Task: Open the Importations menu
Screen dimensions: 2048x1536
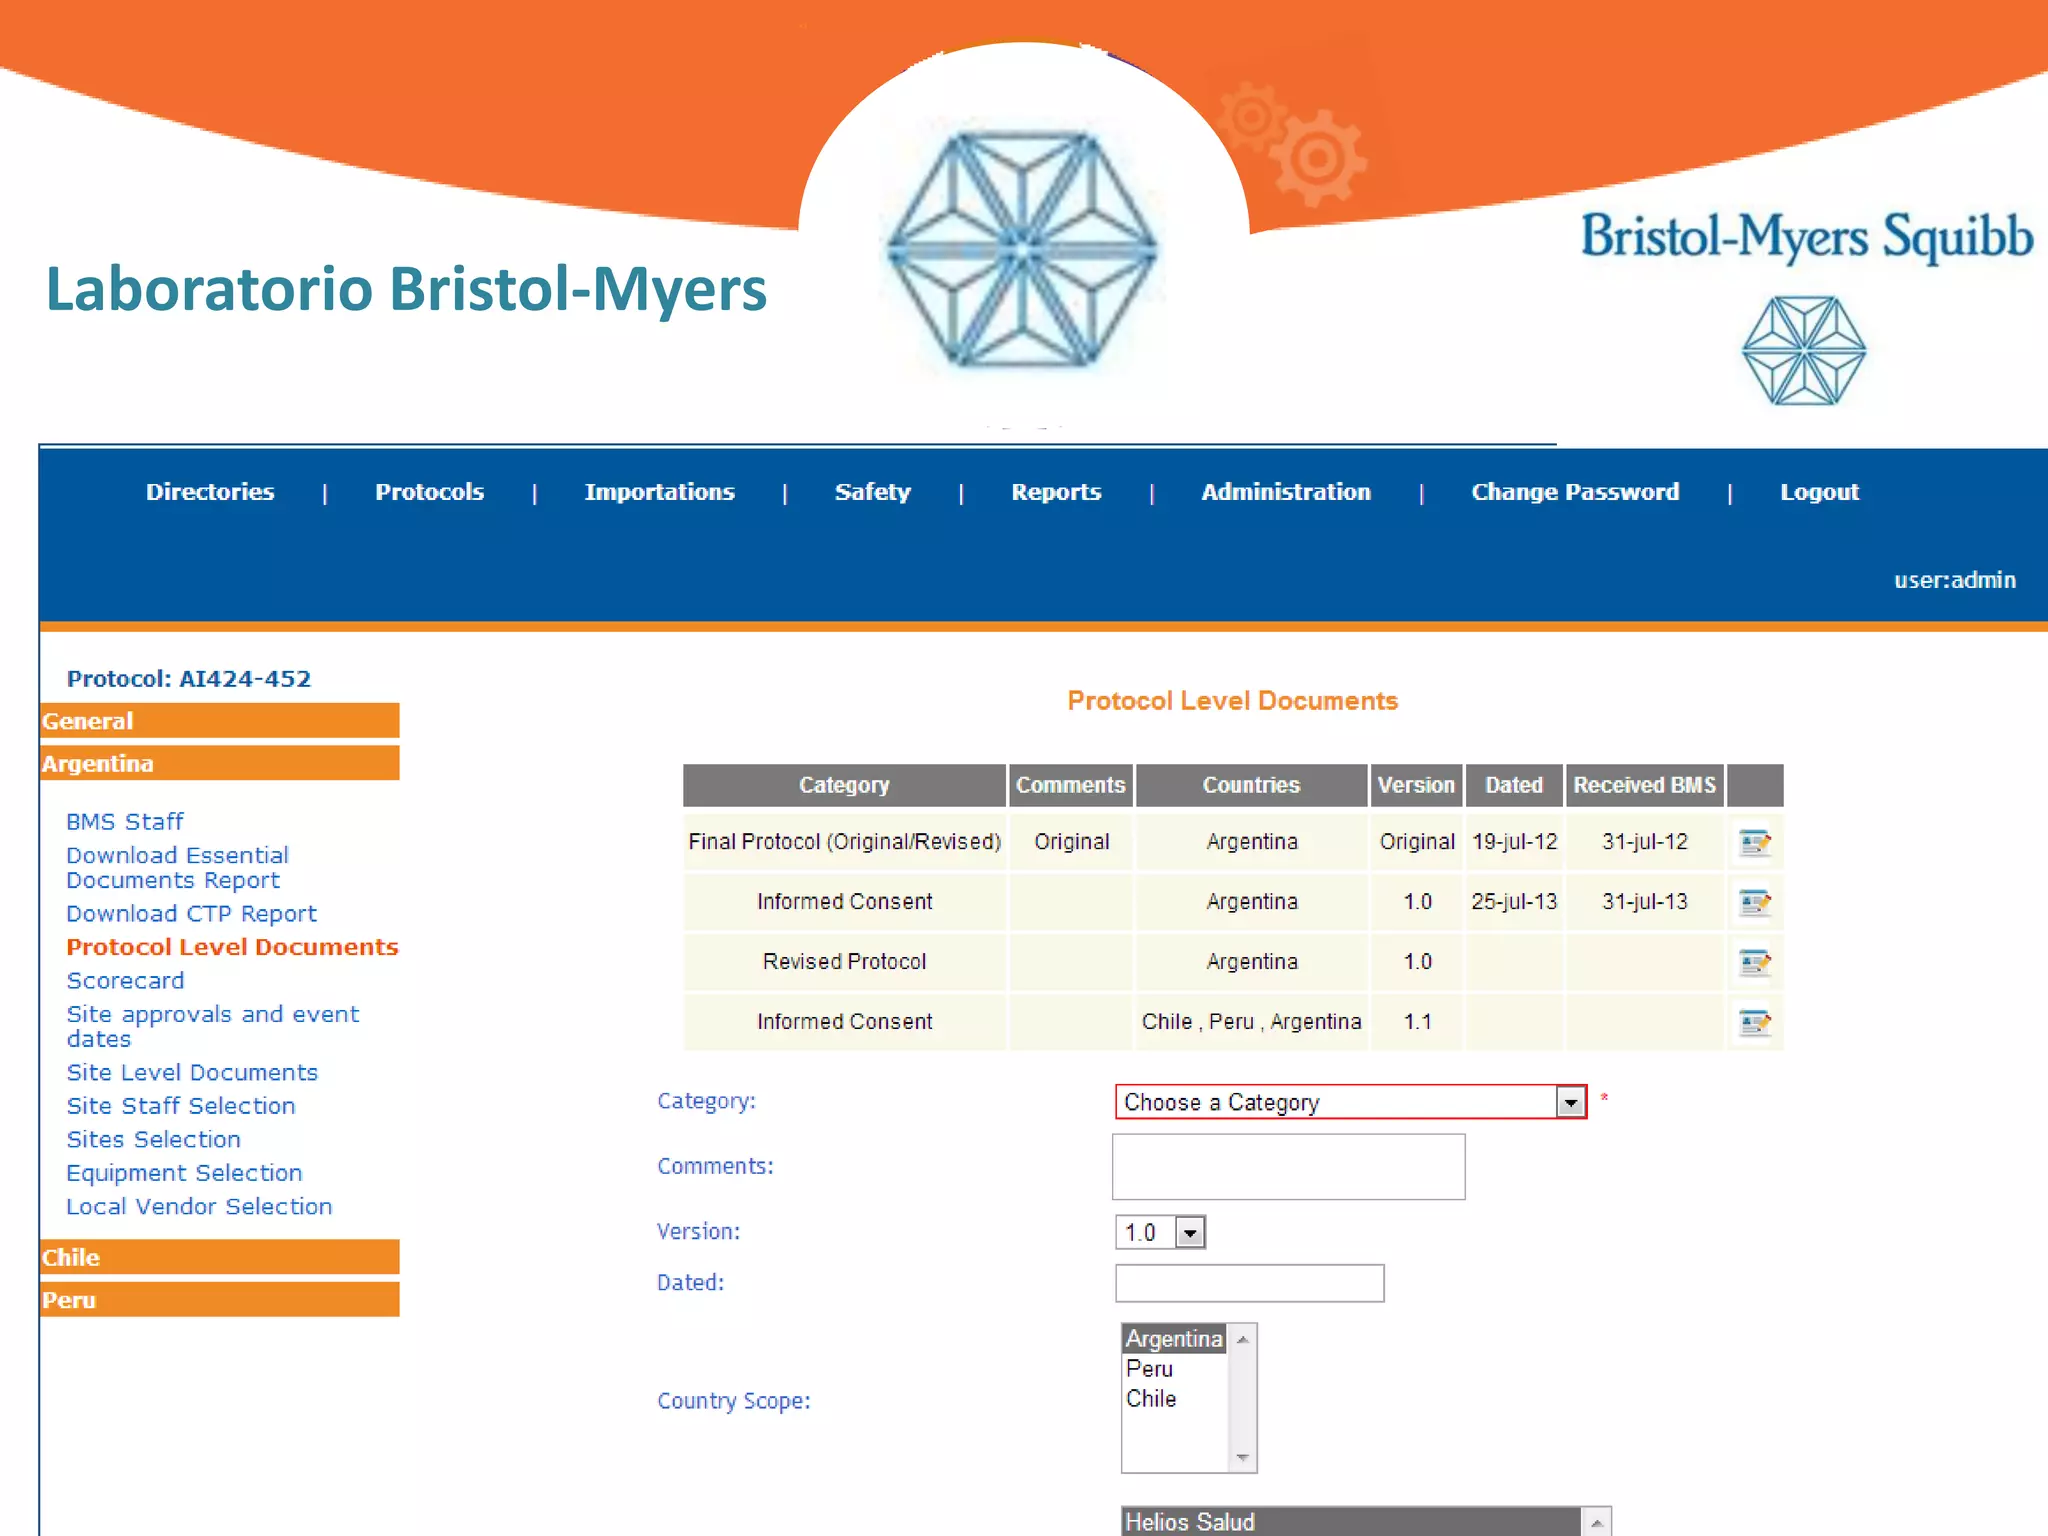Action: point(660,492)
